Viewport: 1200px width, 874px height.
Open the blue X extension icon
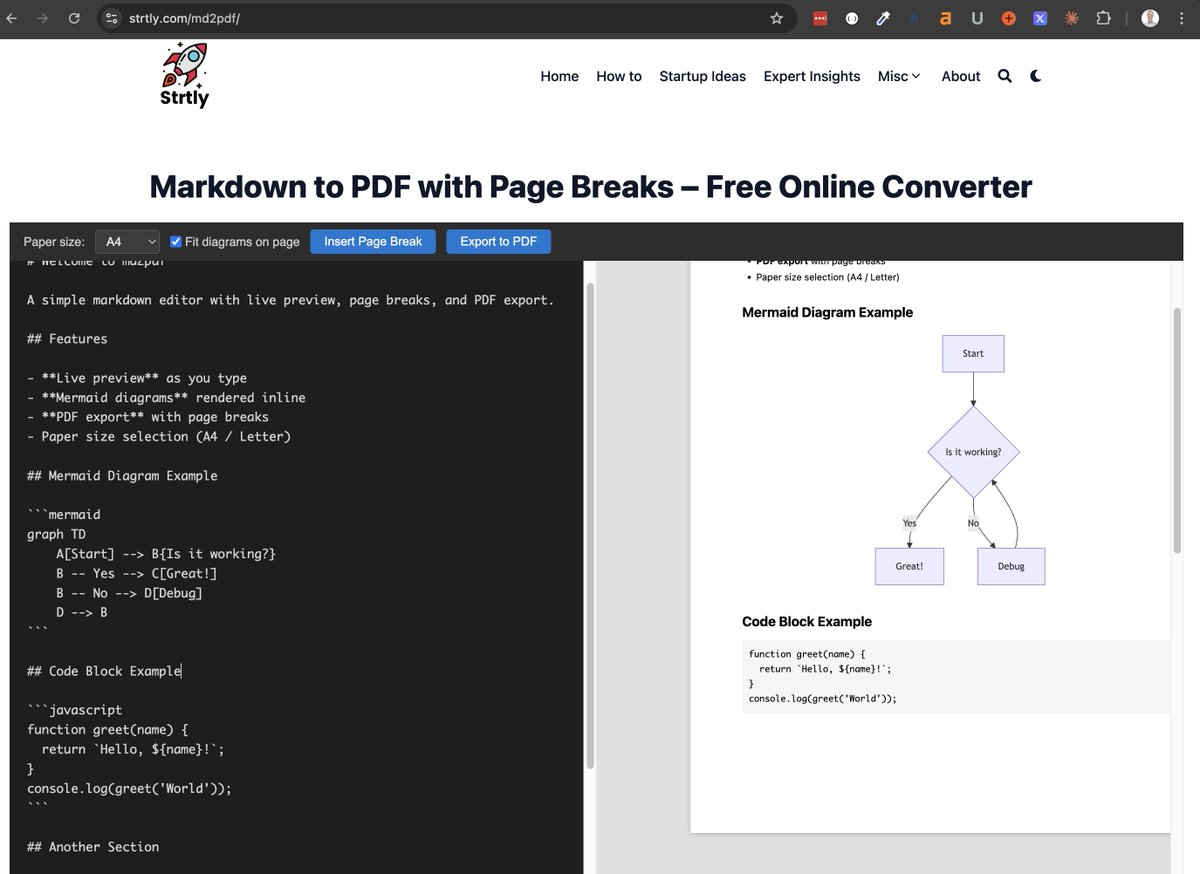pos(1040,18)
